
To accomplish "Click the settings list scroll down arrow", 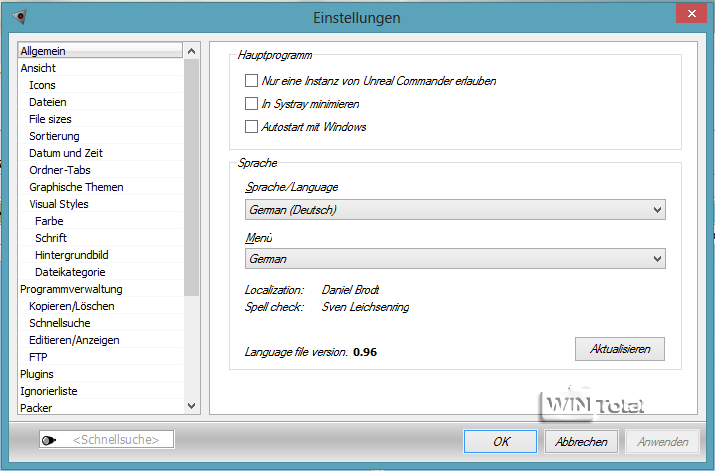I will point(192,406).
